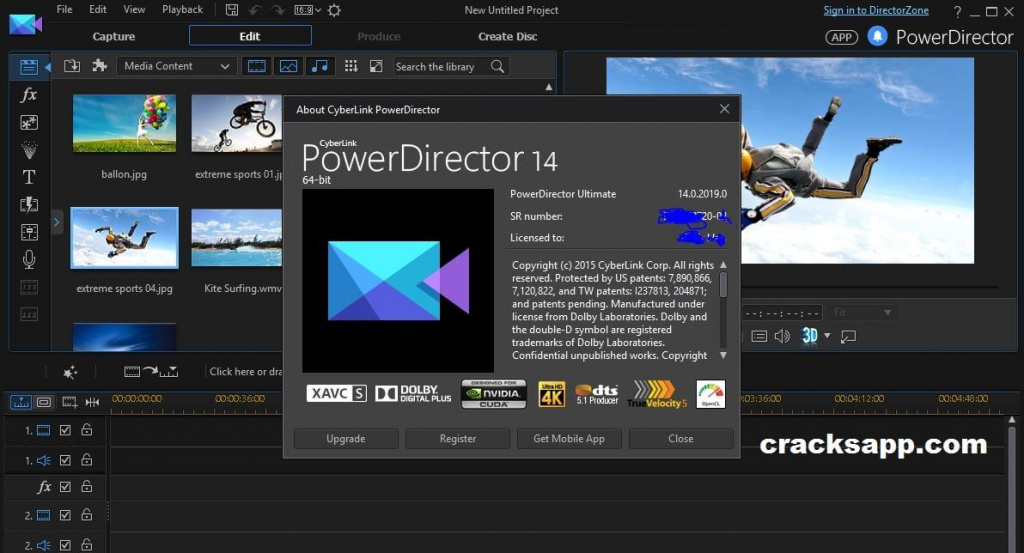This screenshot has width=1024, height=553.
Task: Open the Media Content dropdown
Action: point(176,66)
